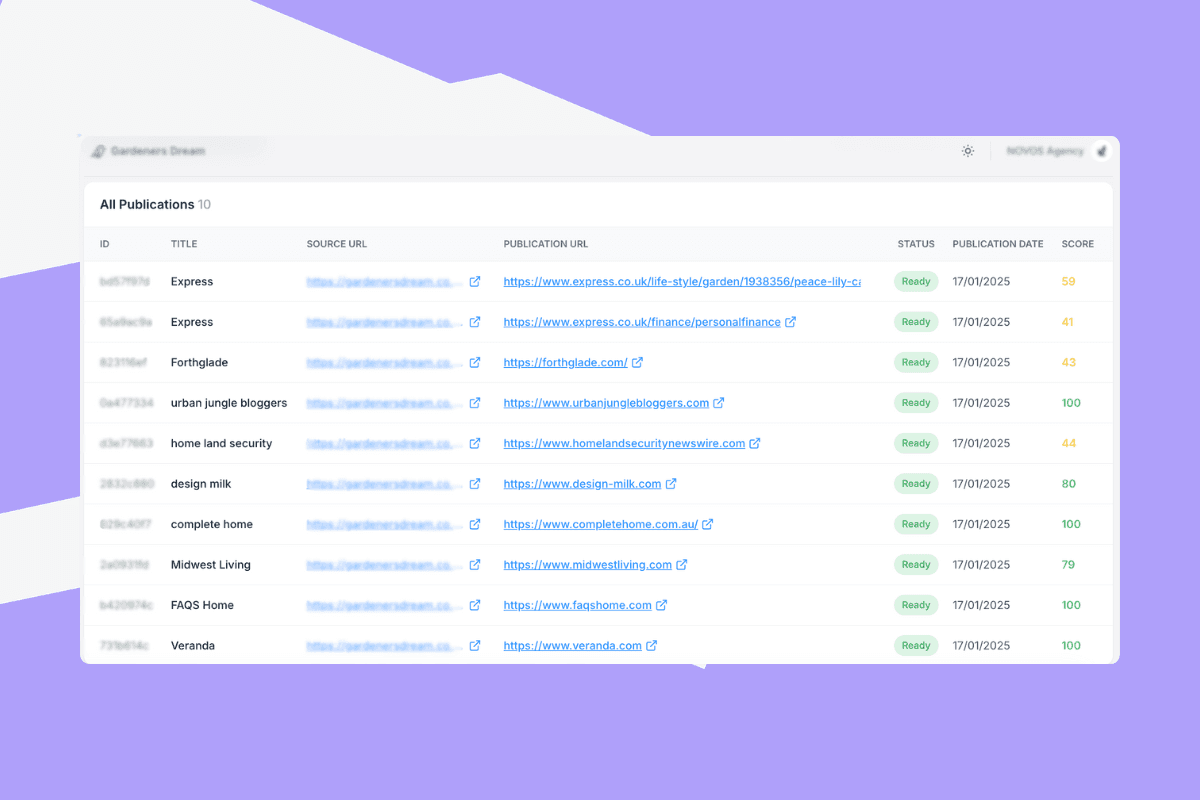This screenshot has width=1200, height=800.
Task: Open source URL external icon in Forthglade row
Action: [475, 362]
